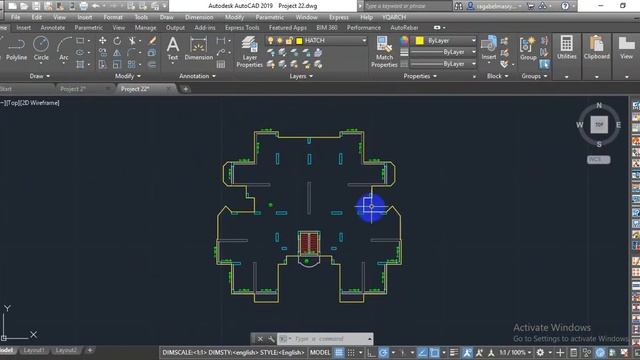This screenshot has width=640, height=360.
Task: Click the yellow layer color swatch of HATCH
Action: [299, 40]
